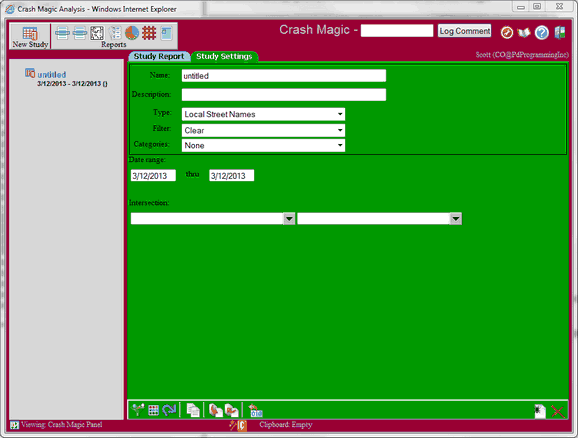Image resolution: width=578 pixels, height=438 pixels.
Task: Expand the second Intersection street dropdown arrow
Action: [x=456, y=219]
